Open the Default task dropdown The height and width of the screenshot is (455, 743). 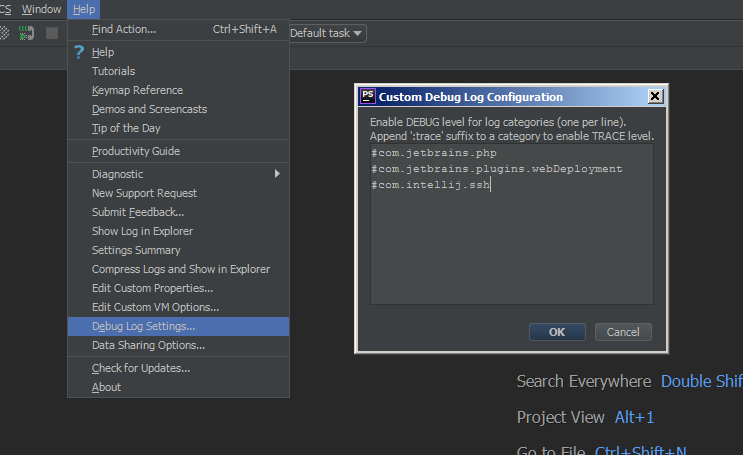(x=327, y=33)
